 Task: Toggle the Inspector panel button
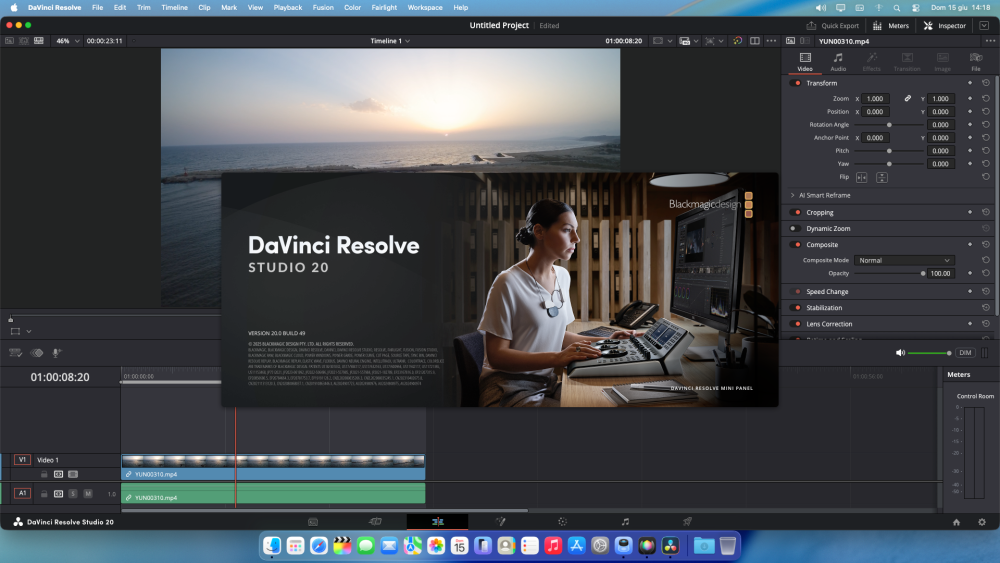(945, 26)
